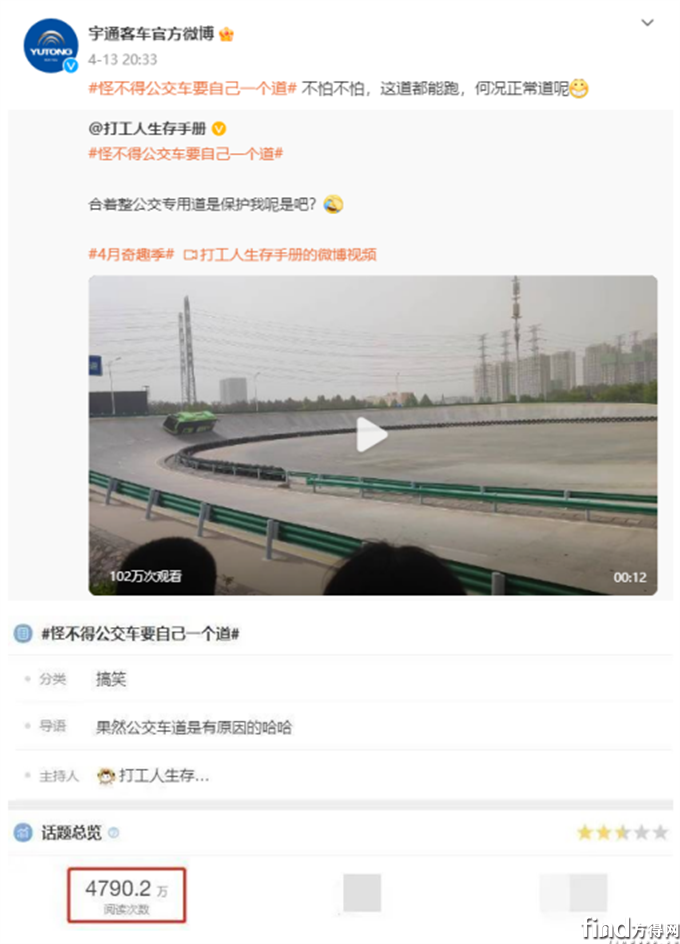The height and width of the screenshot is (944, 680).
Task: Click the host avatar icon beside 打工人生存
Action: pyautogui.click(x=106, y=776)
